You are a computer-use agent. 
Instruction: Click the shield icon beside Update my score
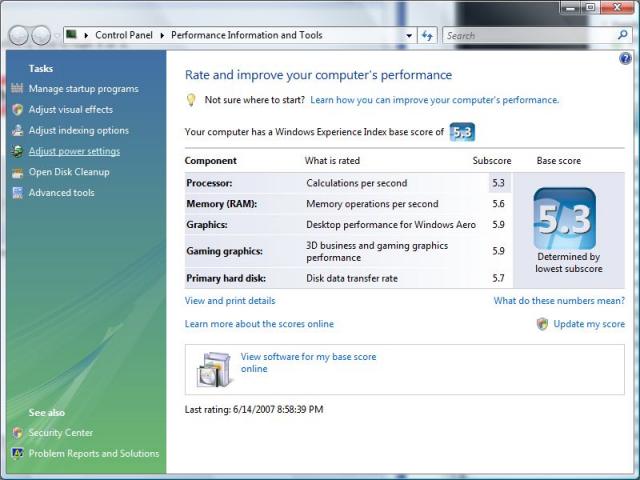coord(542,324)
